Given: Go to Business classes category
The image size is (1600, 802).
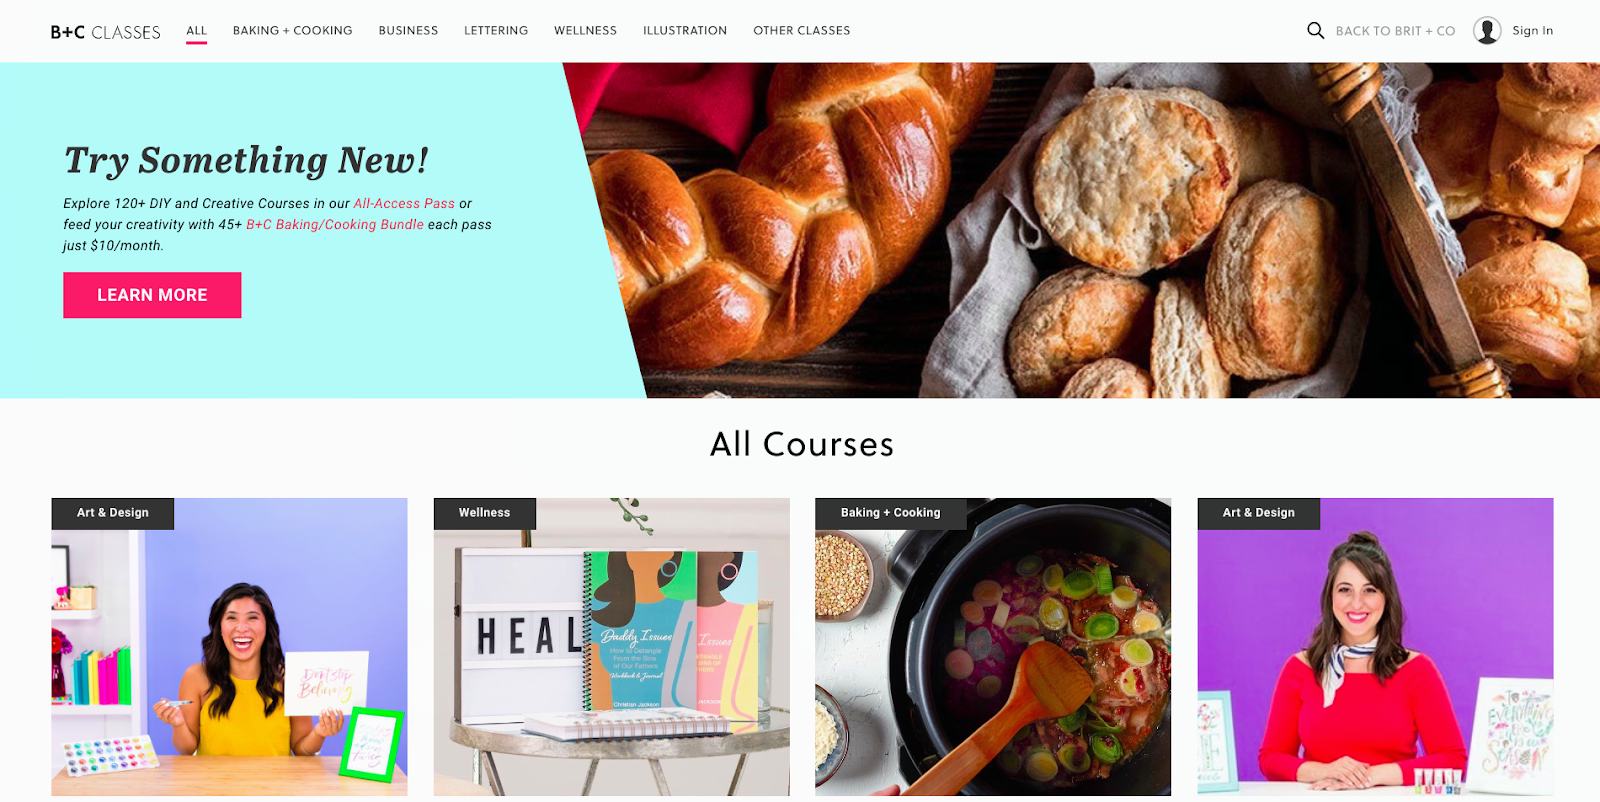Looking at the screenshot, I should pyautogui.click(x=408, y=31).
